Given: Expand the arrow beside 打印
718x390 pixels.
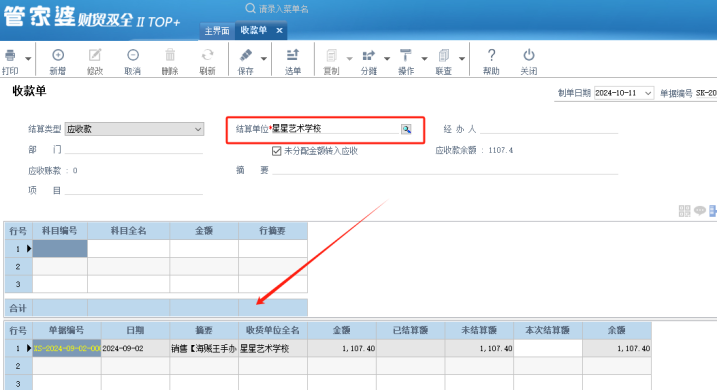Looking at the screenshot, I should click(x=28, y=59).
